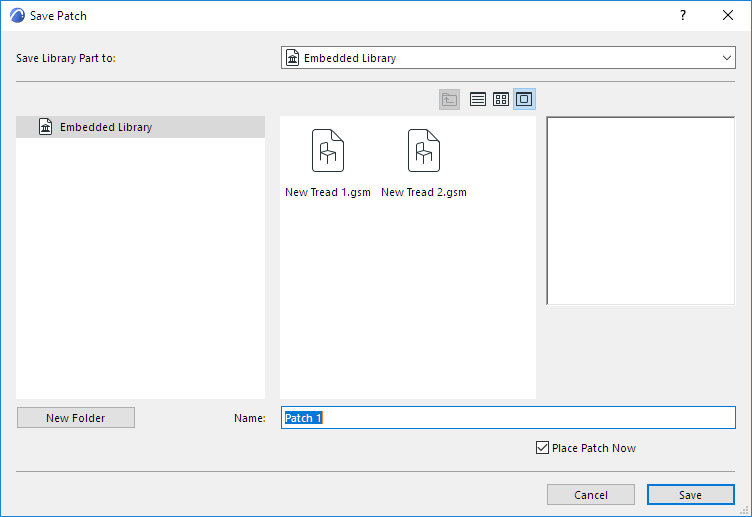
Task: Toggle Place Patch Now checkbox
Action: (x=542, y=448)
